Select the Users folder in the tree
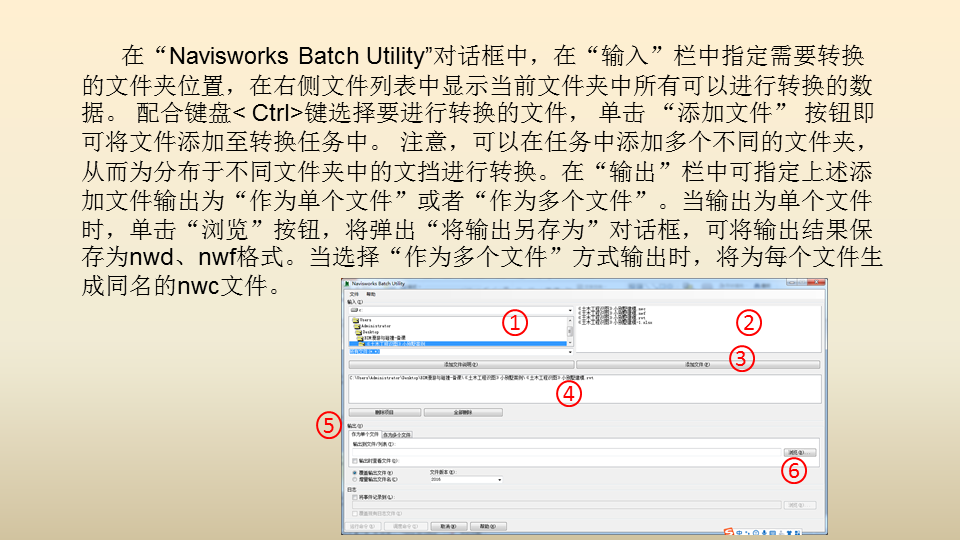This screenshot has width=960, height=540. click(361, 320)
